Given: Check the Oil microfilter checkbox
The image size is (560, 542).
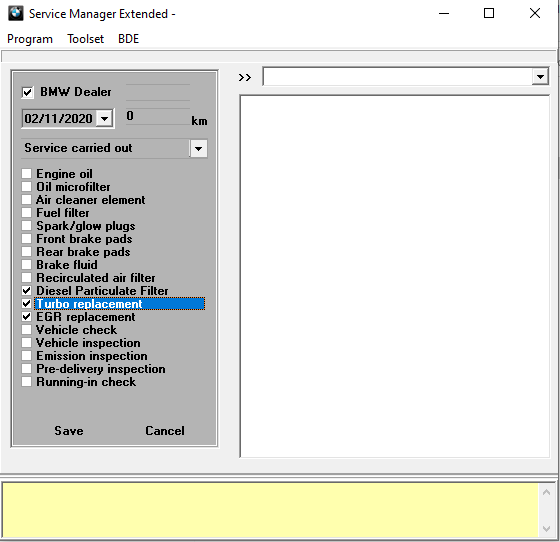Looking at the screenshot, I should pos(26,186).
